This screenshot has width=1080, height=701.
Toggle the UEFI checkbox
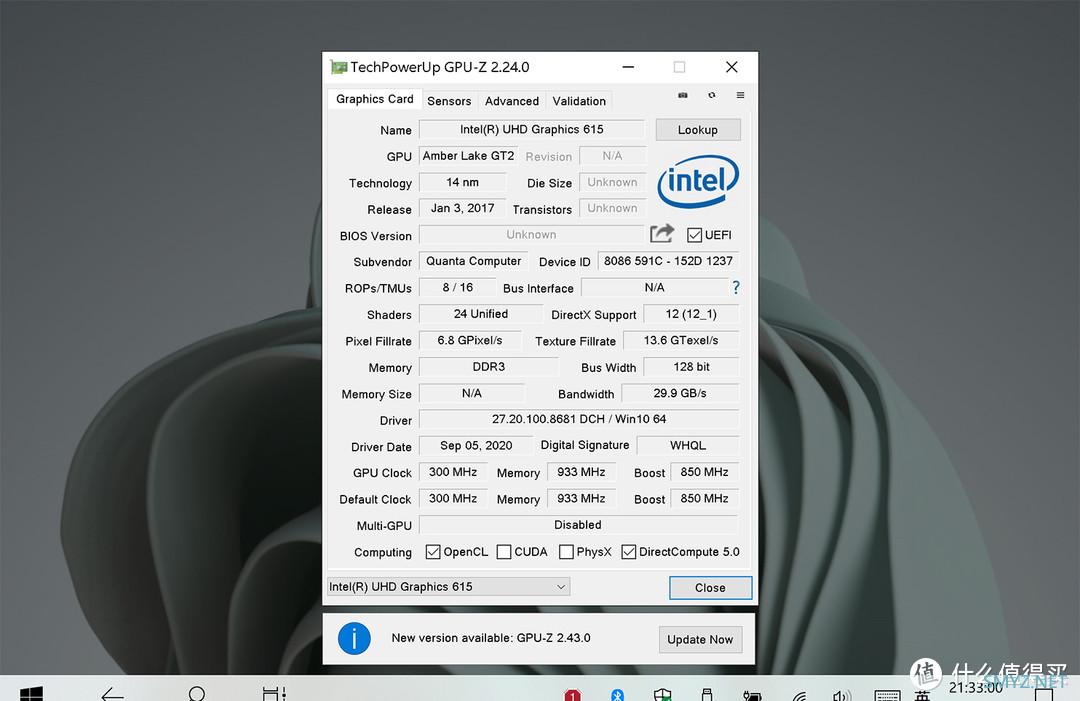695,235
